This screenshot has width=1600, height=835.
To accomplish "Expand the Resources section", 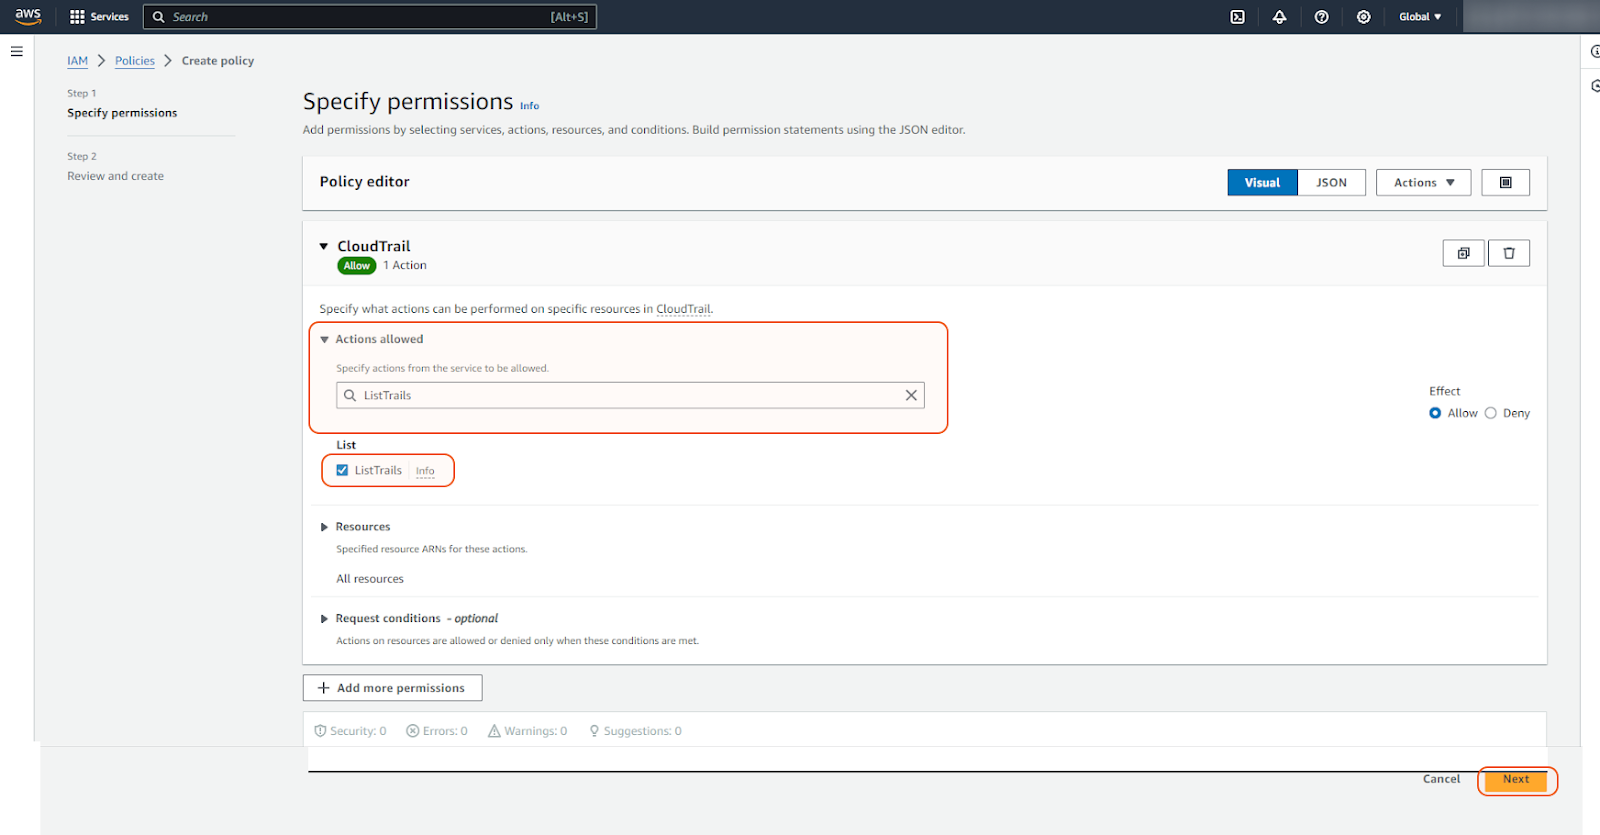I will pyautogui.click(x=324, y=527).
